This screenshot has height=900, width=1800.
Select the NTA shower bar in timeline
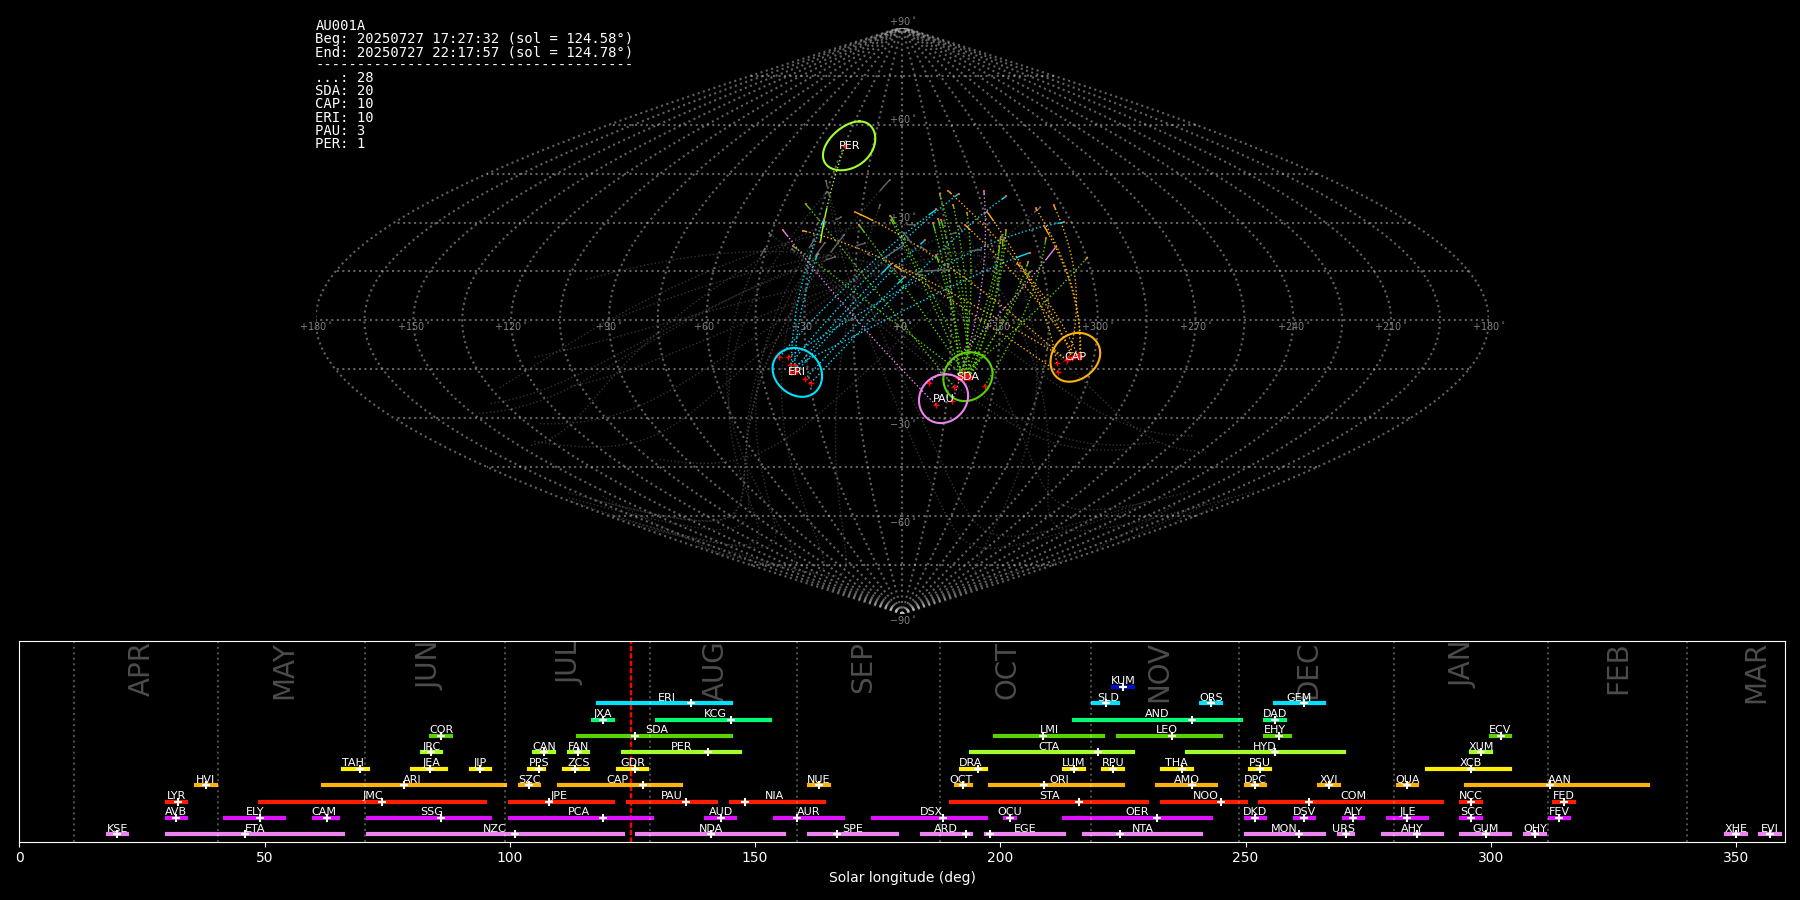1142,834
